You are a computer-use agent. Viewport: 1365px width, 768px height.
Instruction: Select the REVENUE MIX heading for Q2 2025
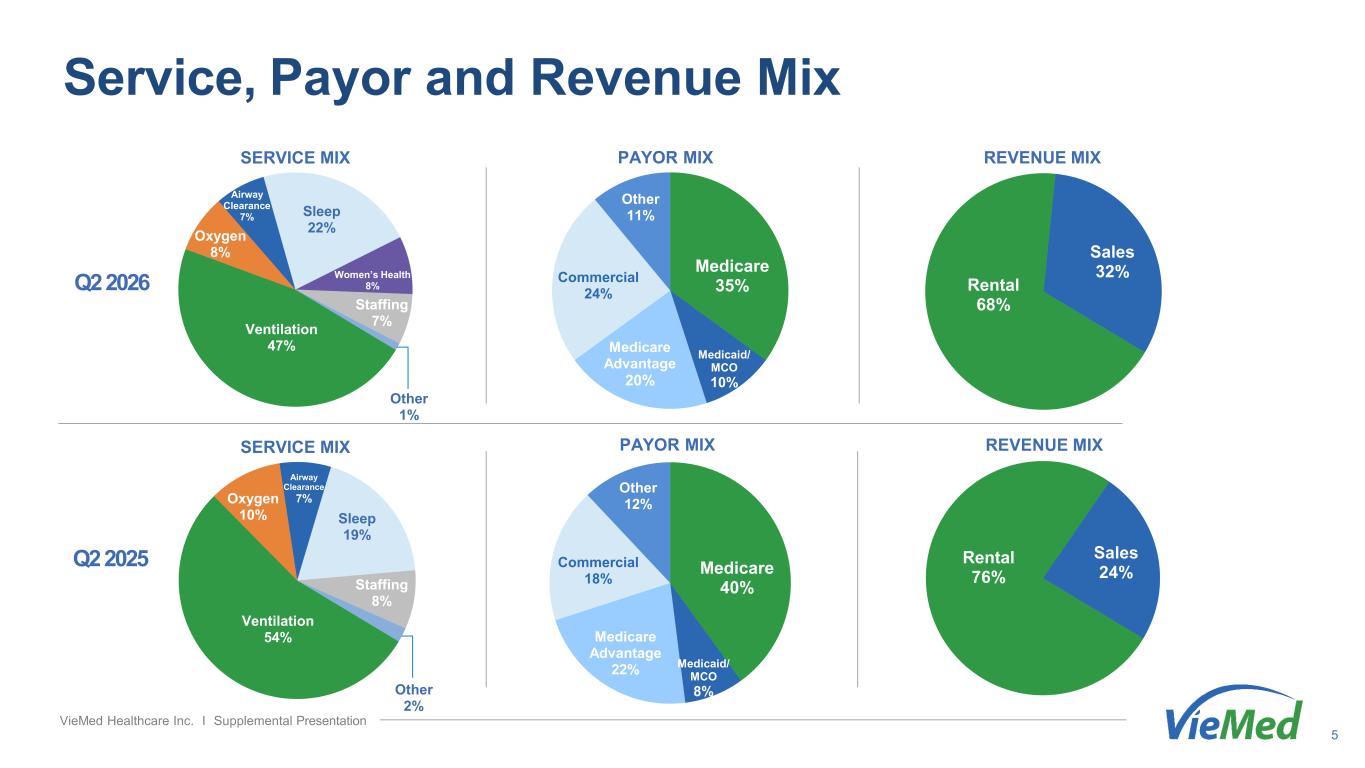point(1044,444)
